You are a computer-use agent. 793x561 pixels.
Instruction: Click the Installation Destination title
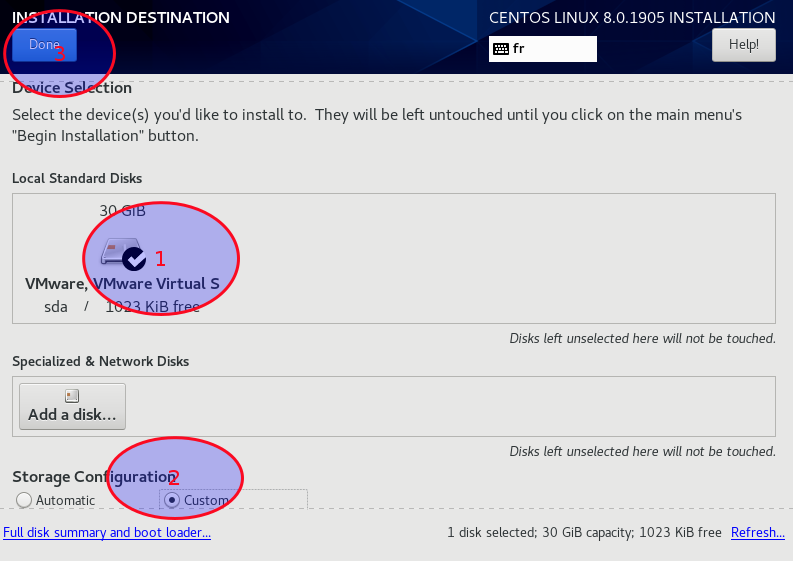point(121,18)
